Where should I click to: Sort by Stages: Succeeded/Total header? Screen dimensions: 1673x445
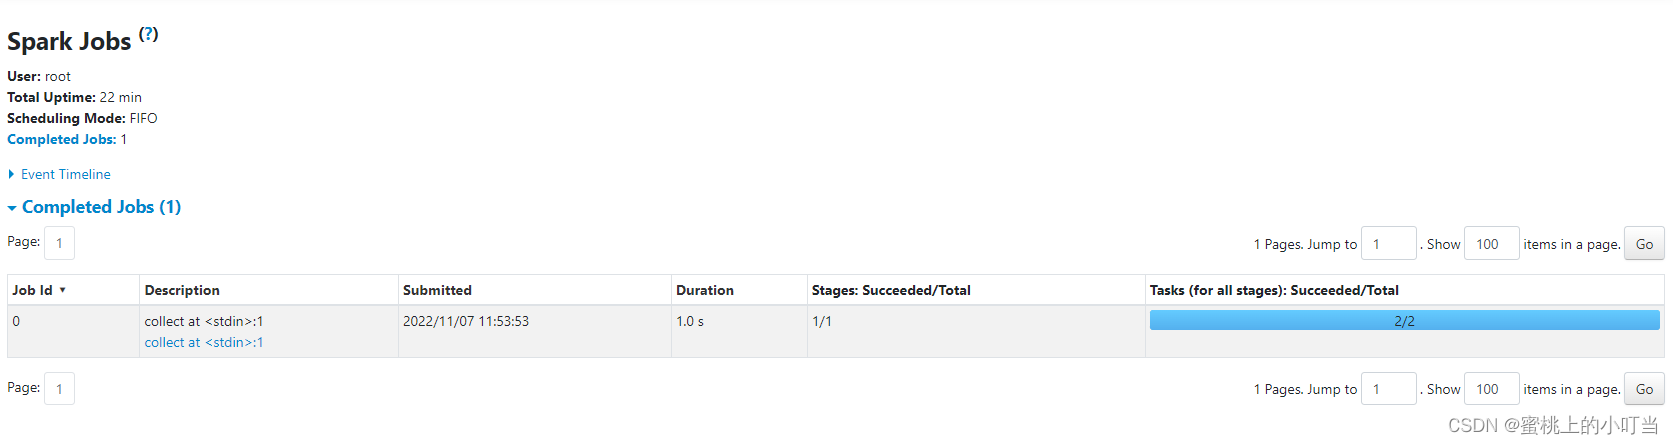(891, 290)
